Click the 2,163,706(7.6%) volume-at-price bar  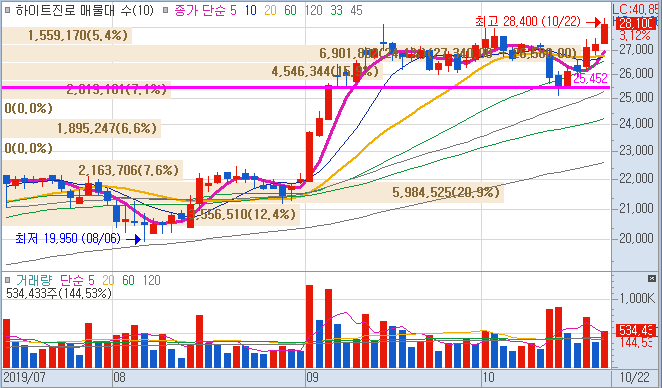(92, 170)
